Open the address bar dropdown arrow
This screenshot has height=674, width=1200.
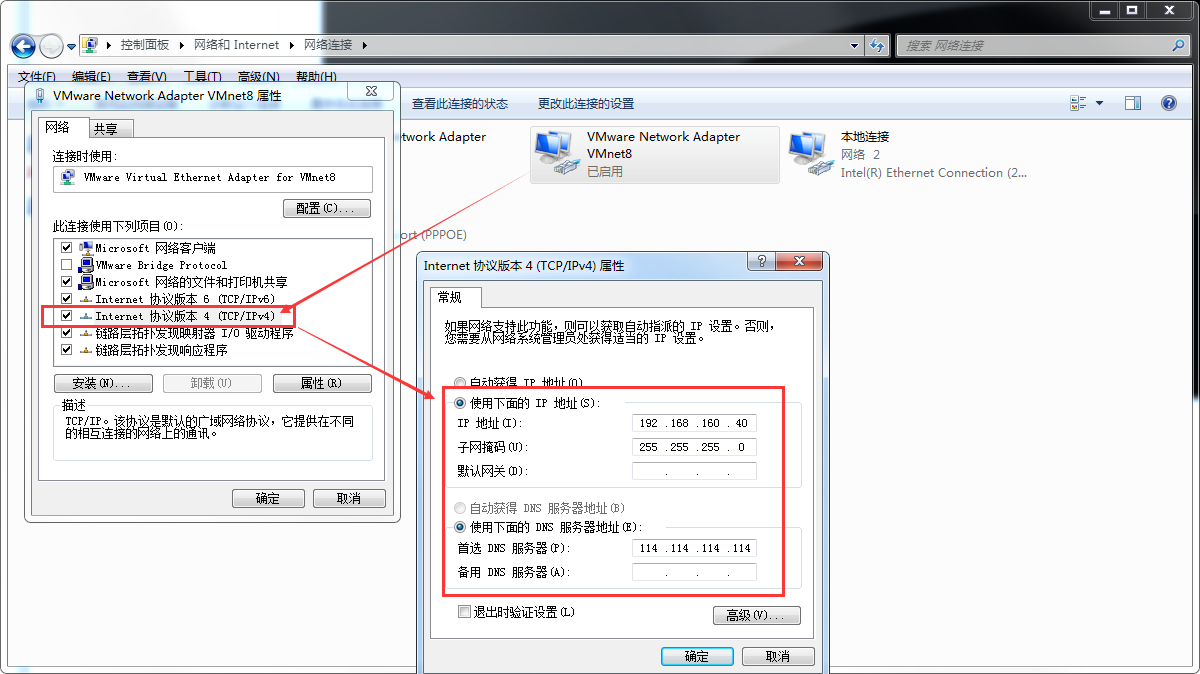(853, 46)
